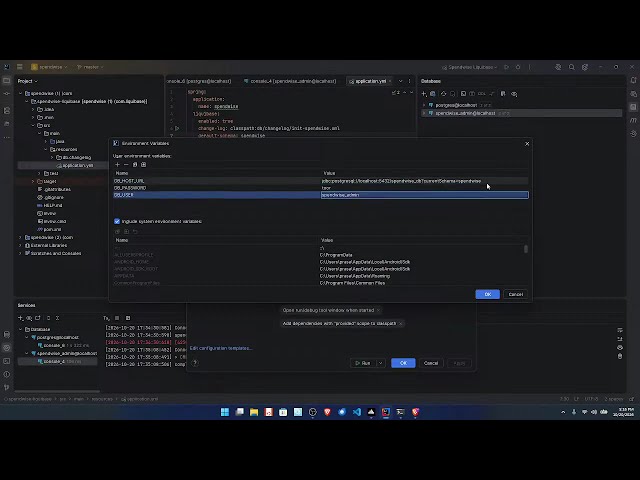
Task: Select External Libraries node
Action: pyautogui.click(x=46, y=245)
